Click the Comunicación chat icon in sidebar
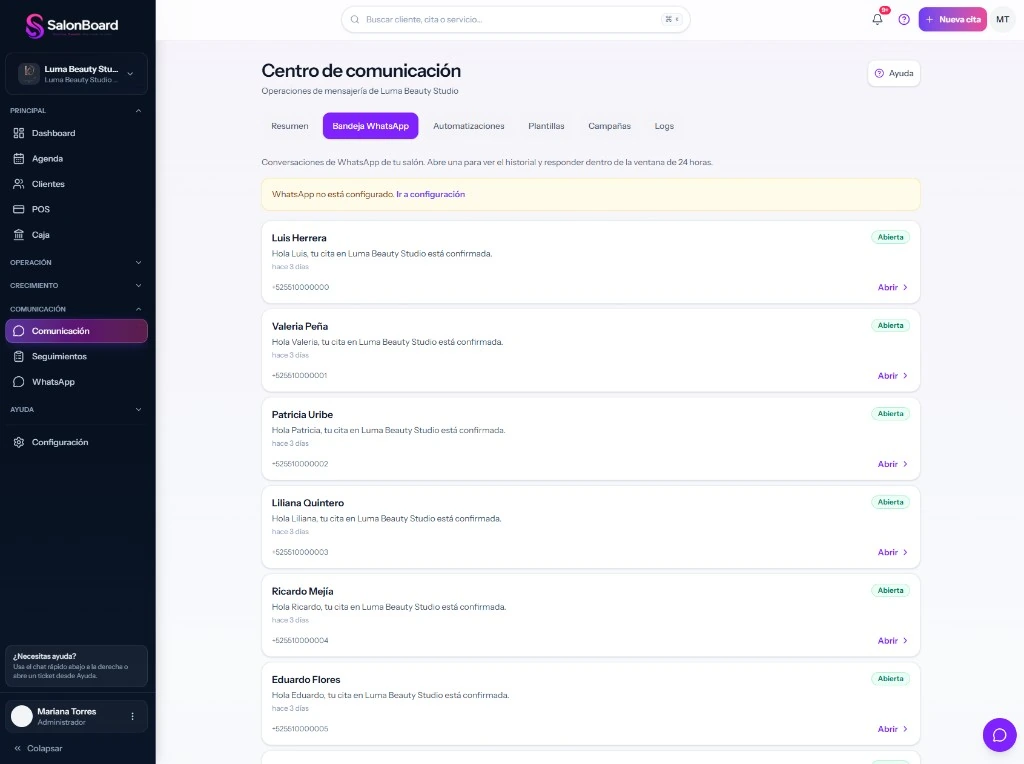The image size is (1024, 764). (x=19, y=331)
